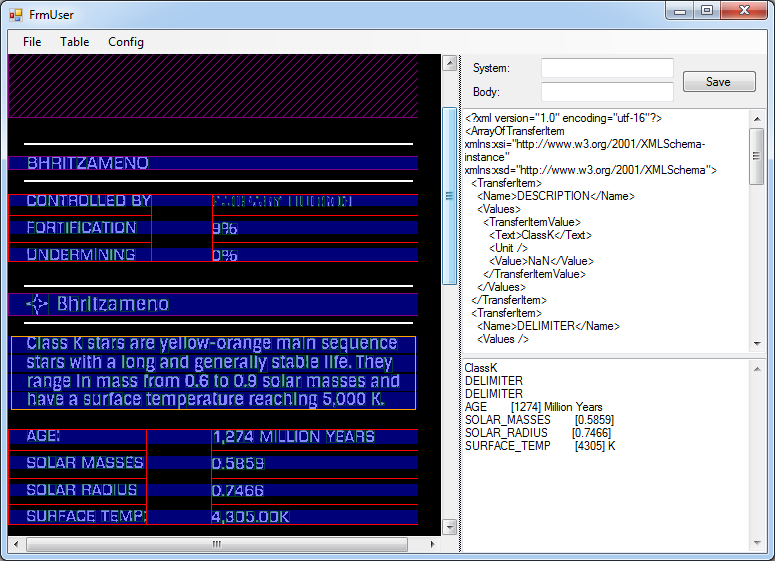Click the FORTIFICATION label
The width and height of the screenshot is (775, 561).
point(82,227)
